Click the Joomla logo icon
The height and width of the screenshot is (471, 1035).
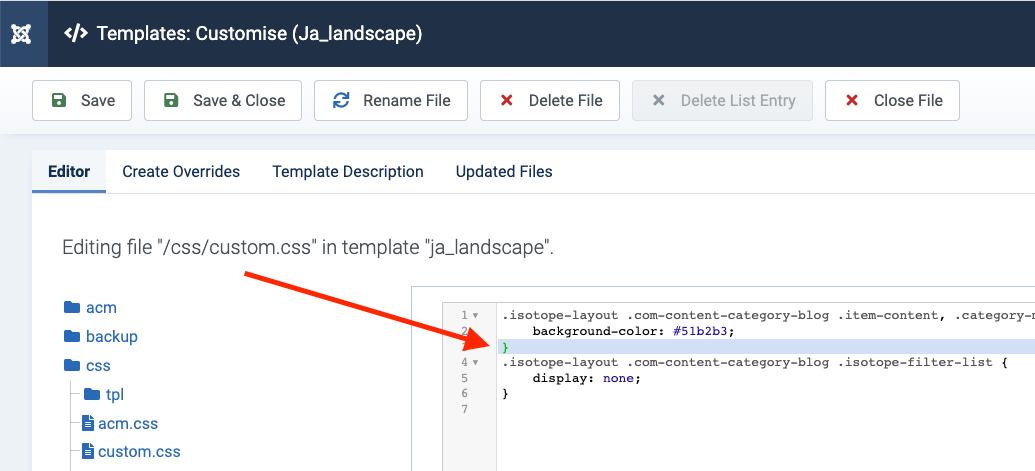[x=21, y=33]
